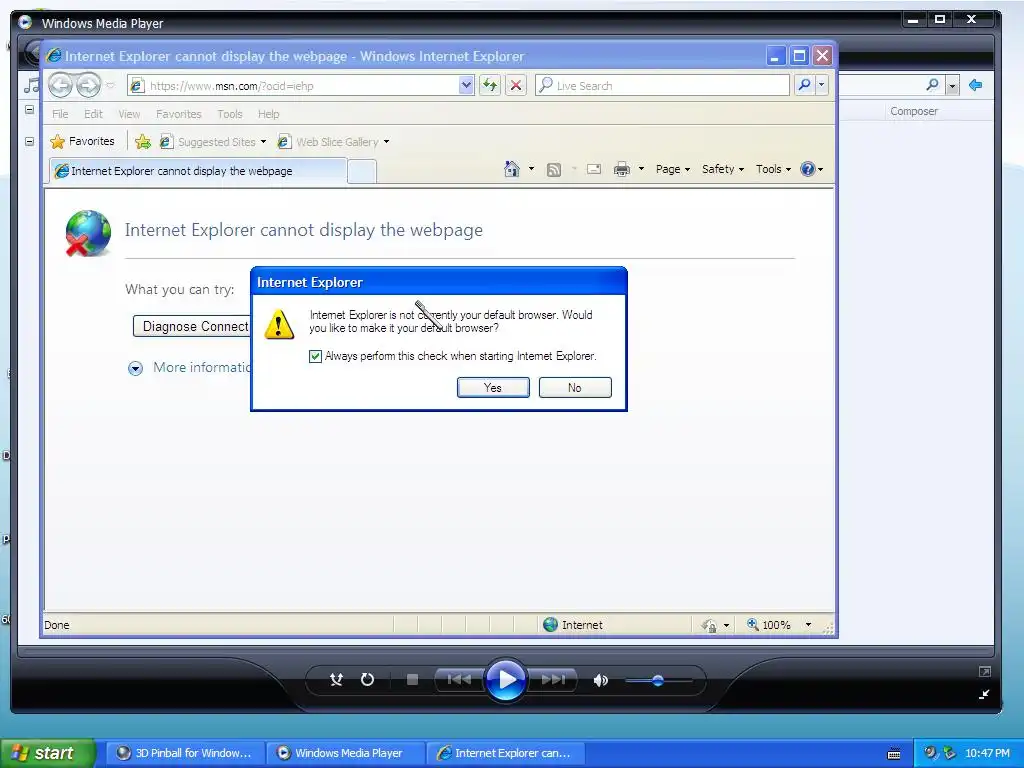Click Previous track in Windows Media Player
The height and width of the screenshot is (768, 1024).
coord(459,680)
